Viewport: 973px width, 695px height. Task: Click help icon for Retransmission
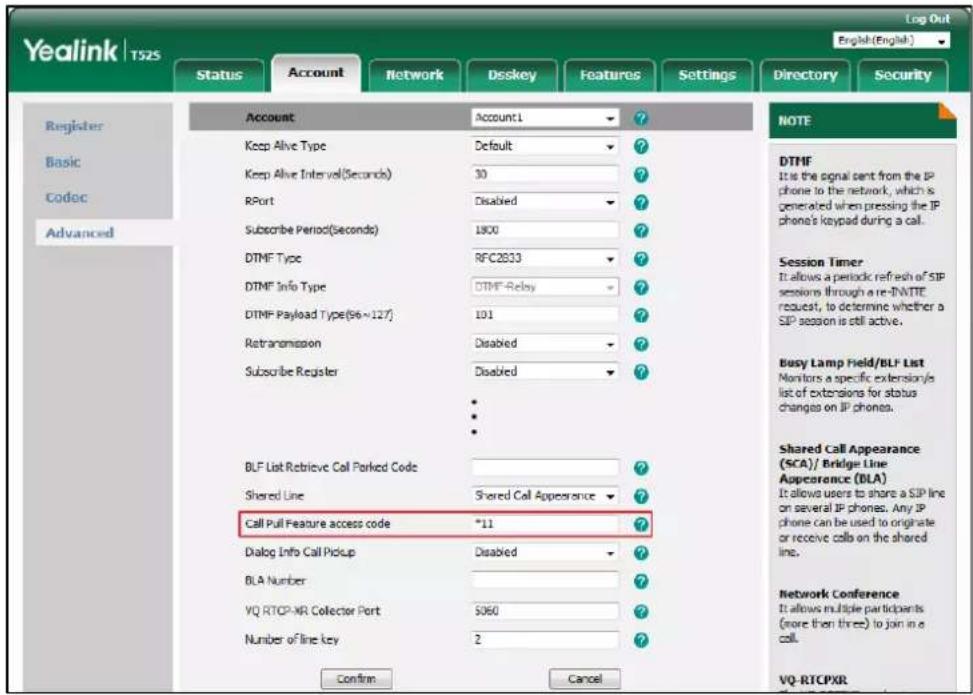coord(642,344)
